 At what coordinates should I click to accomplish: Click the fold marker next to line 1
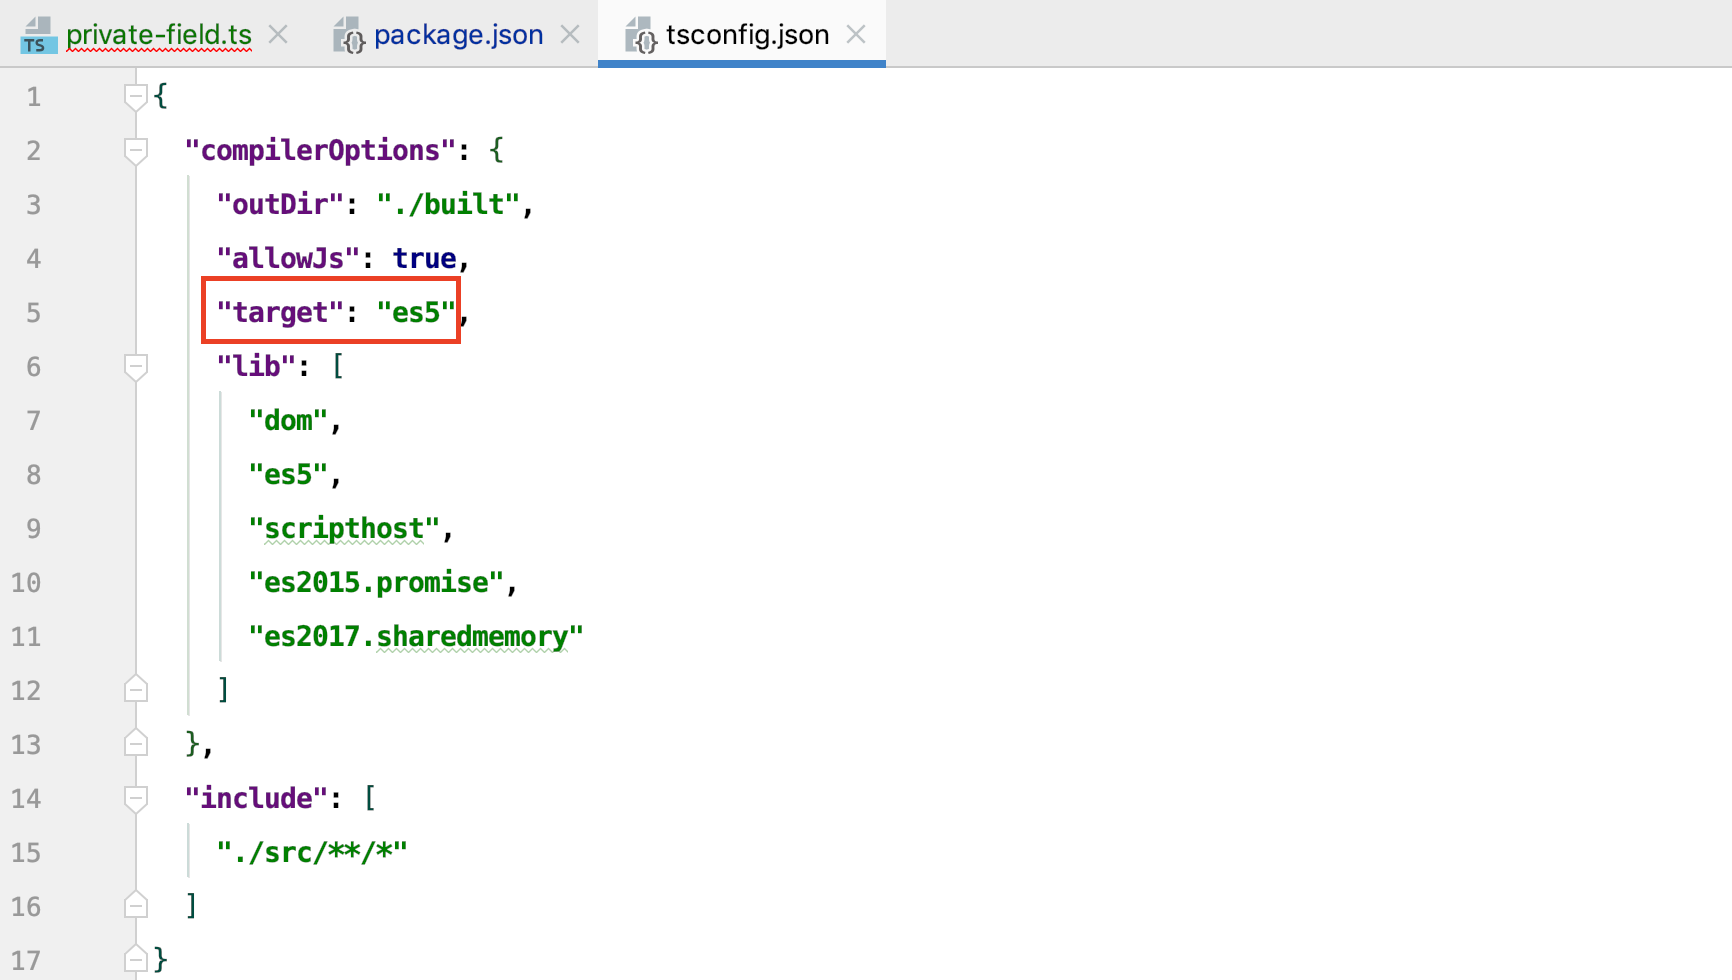click(x=136, y=95)
